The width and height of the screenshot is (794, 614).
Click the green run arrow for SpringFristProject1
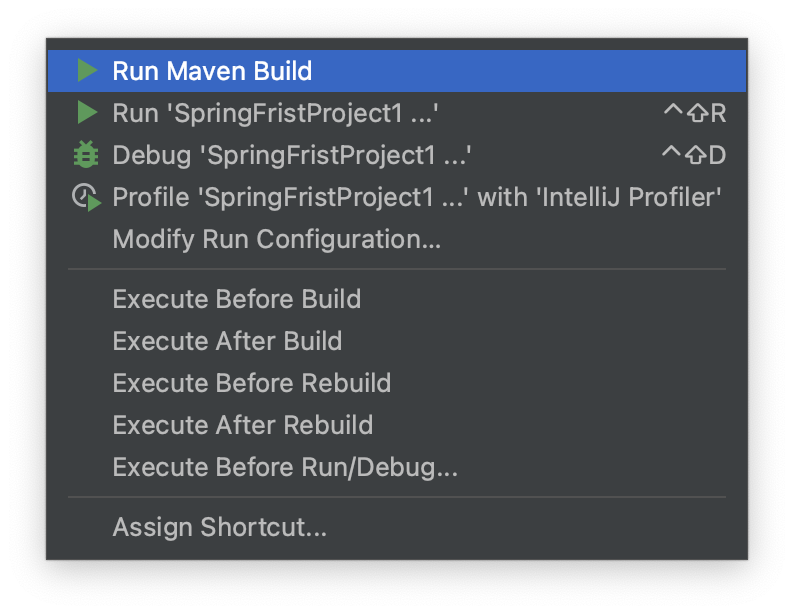[87, 112]
